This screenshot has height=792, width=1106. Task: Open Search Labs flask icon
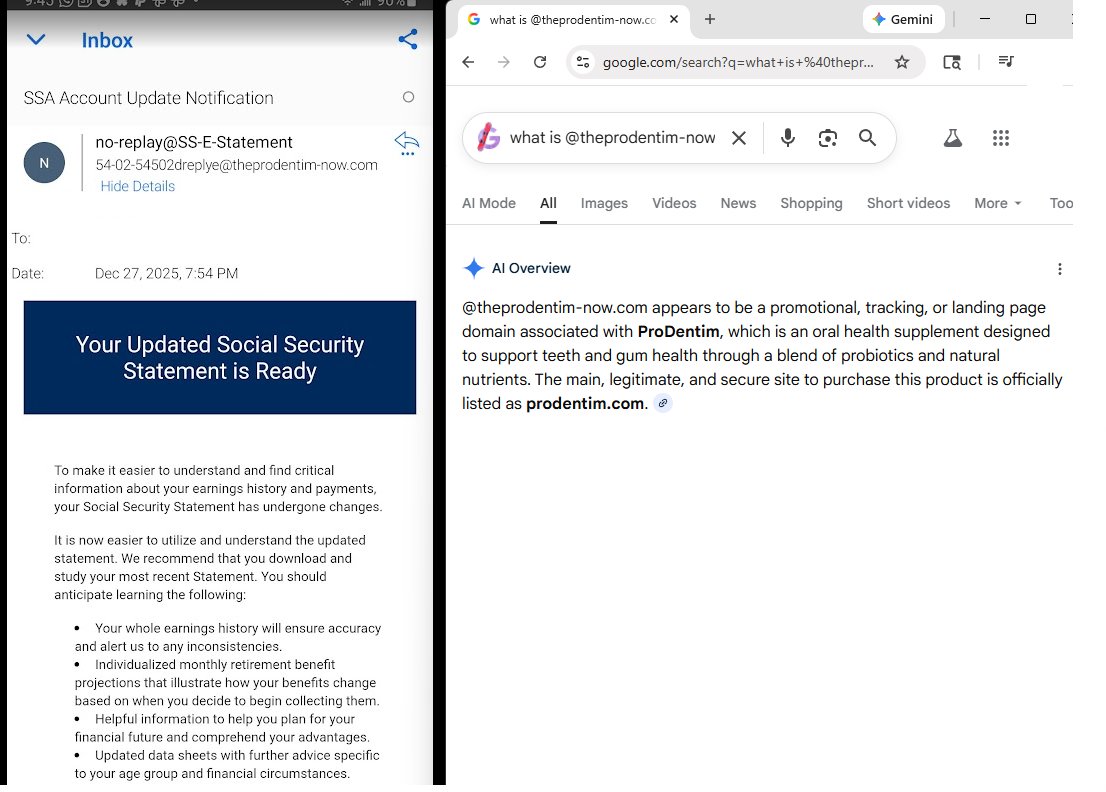pyautogui.click(x=953, y=138)
